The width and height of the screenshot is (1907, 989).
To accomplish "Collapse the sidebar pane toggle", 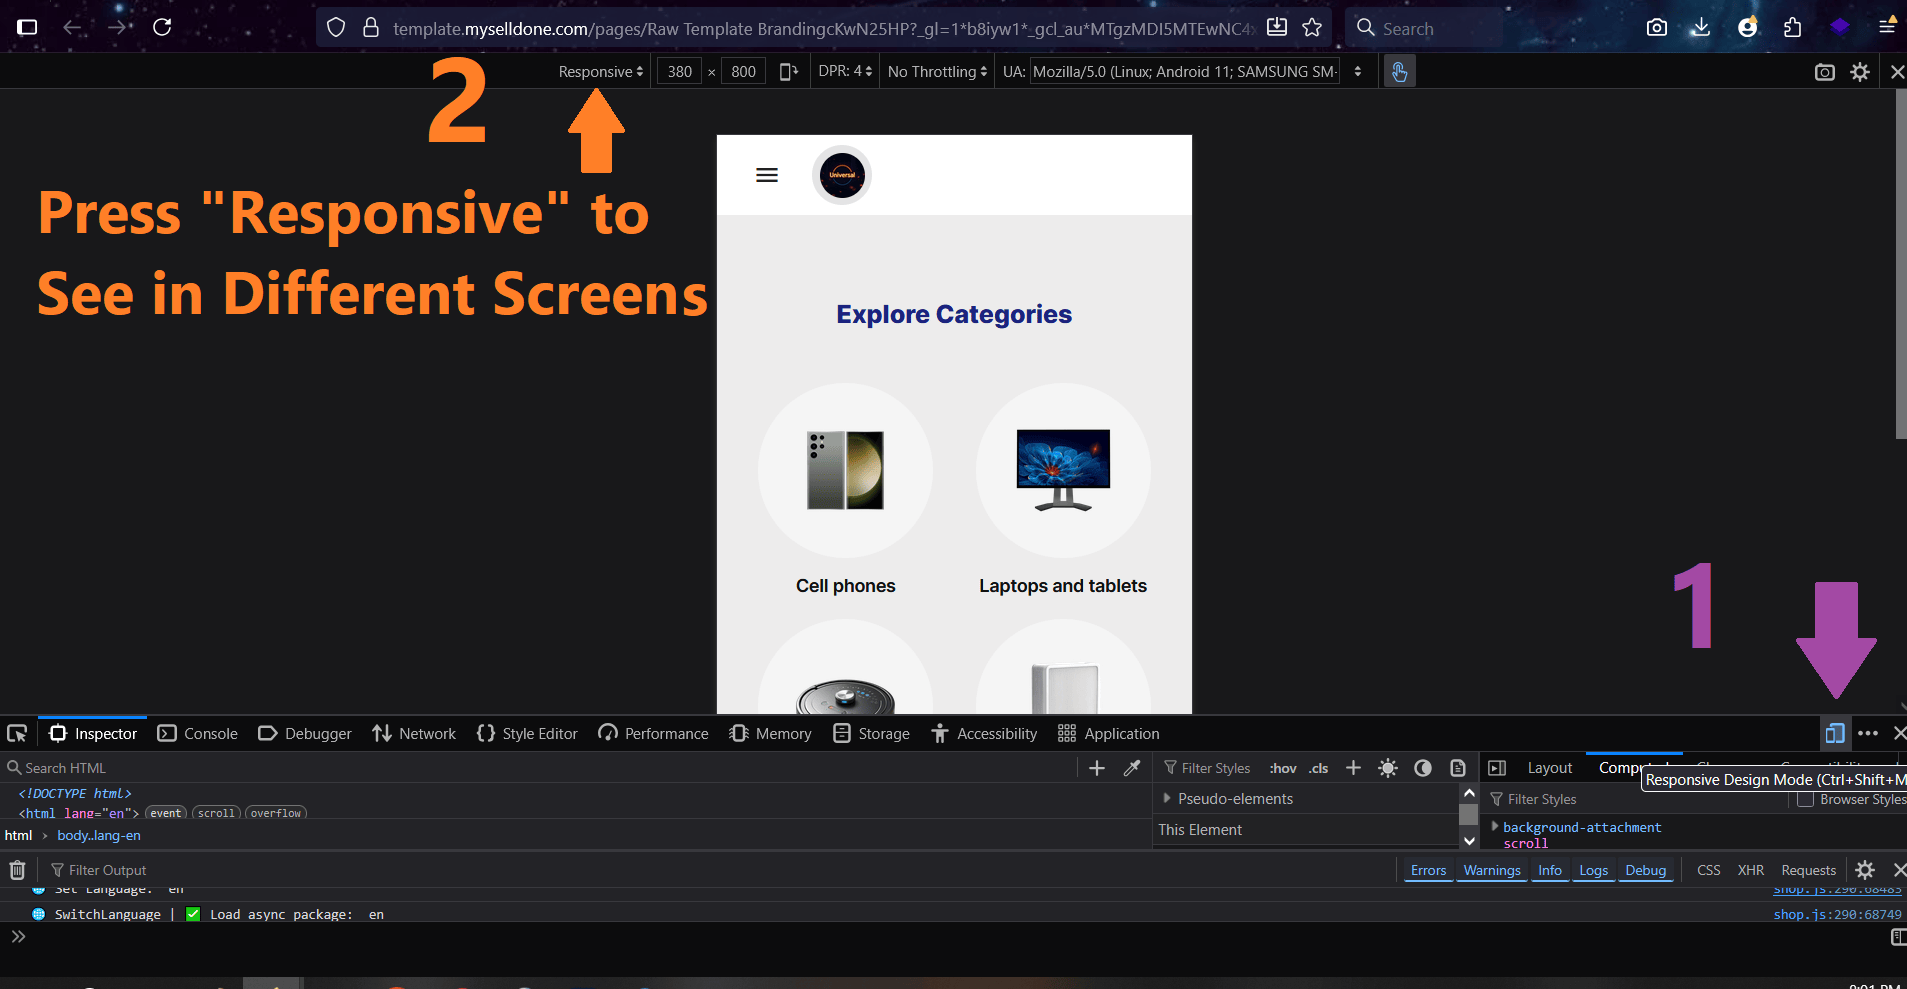I will [1497, 768].
